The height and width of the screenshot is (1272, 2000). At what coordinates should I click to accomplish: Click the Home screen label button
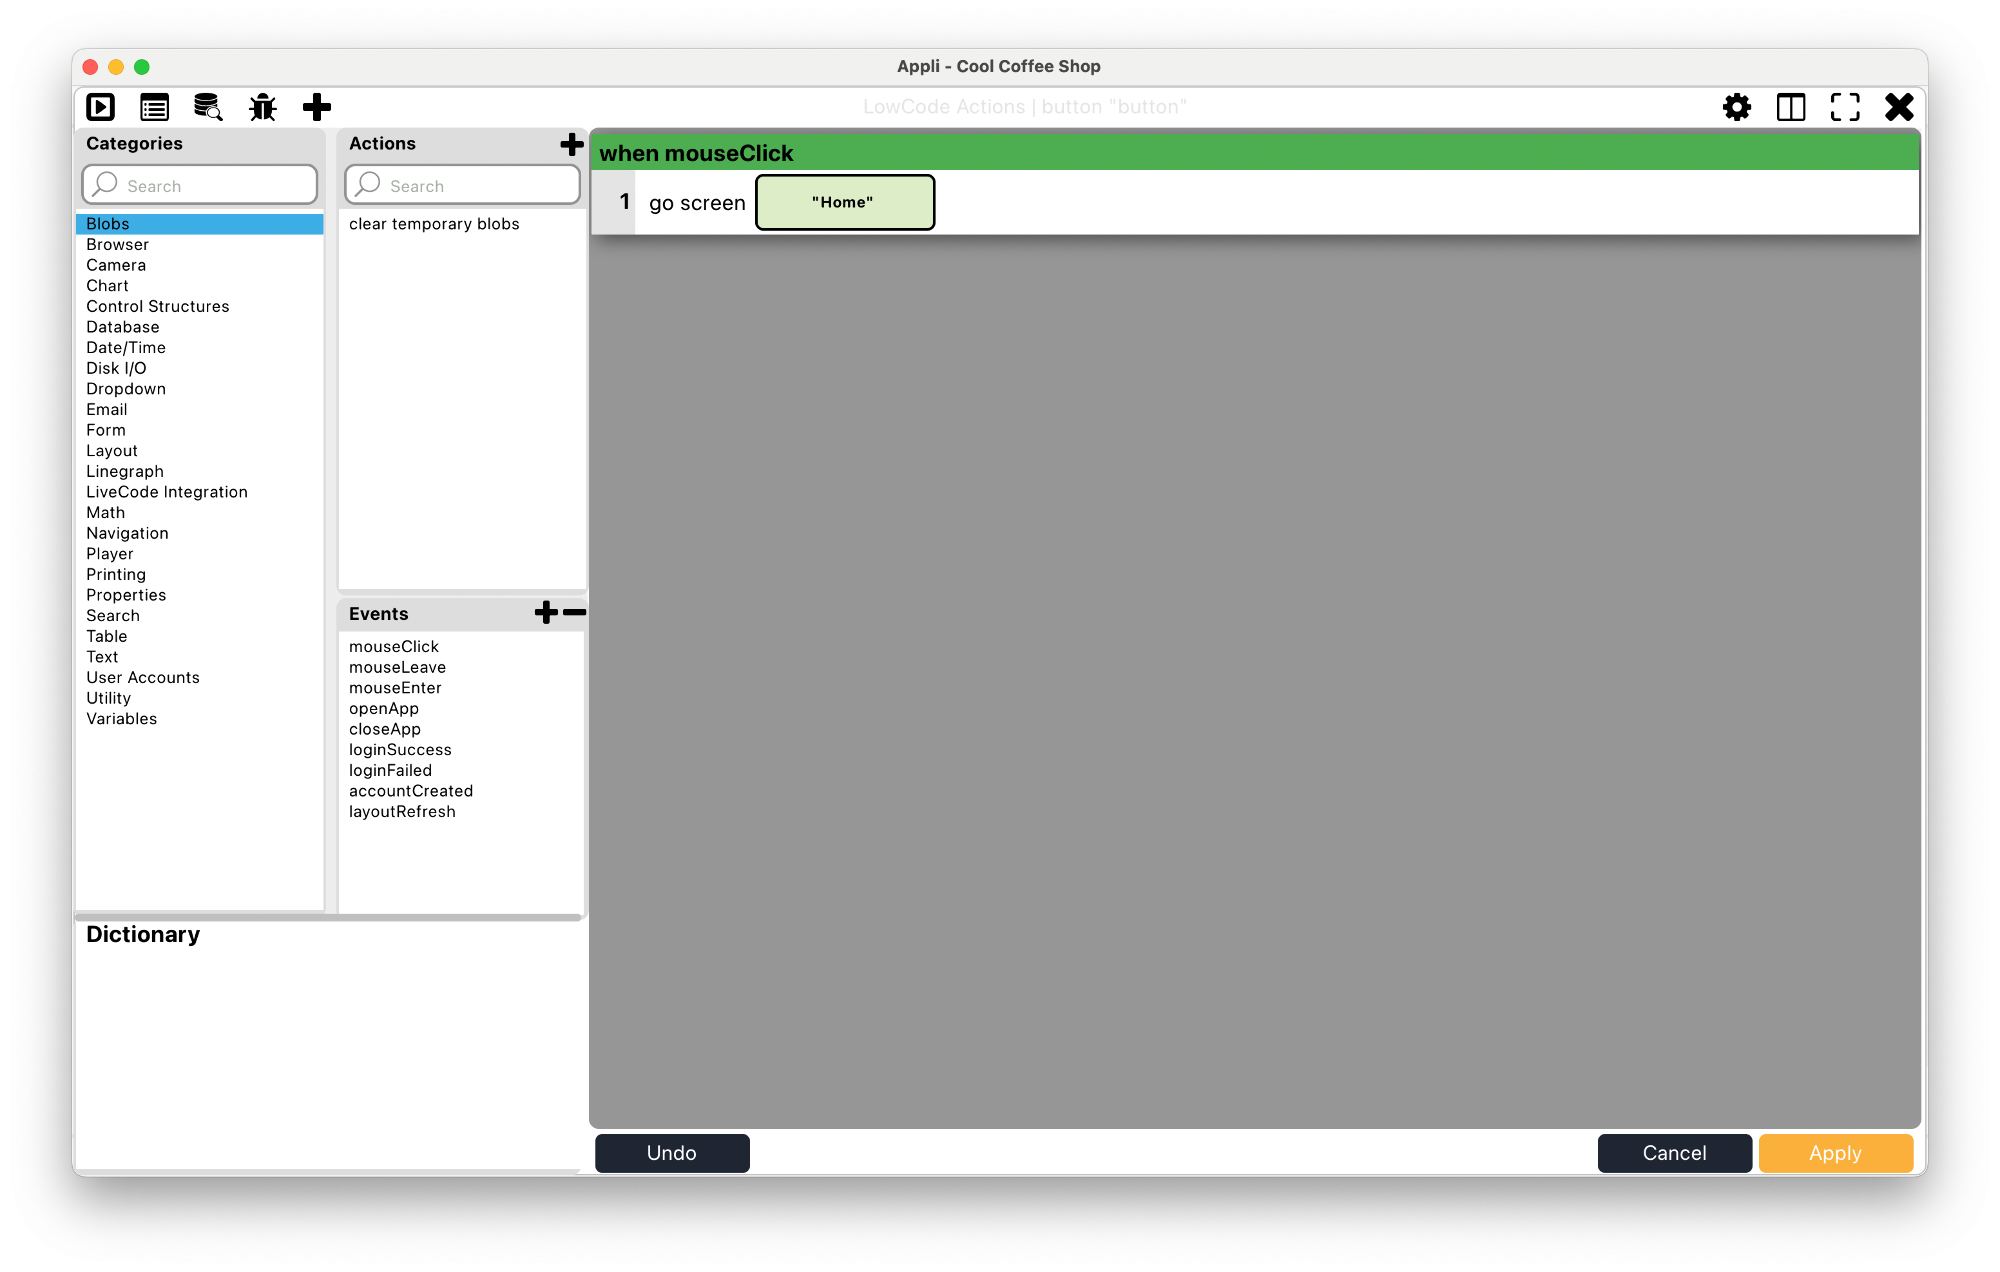click(844, 203)
